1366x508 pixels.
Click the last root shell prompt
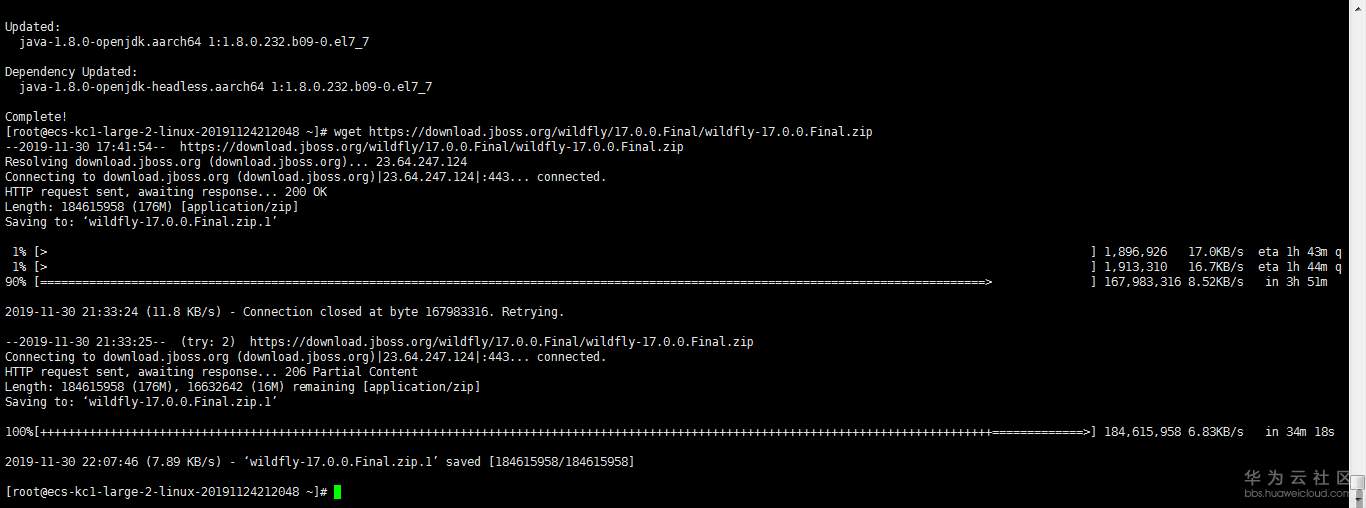pyautogui.click(x=166, y=492)
